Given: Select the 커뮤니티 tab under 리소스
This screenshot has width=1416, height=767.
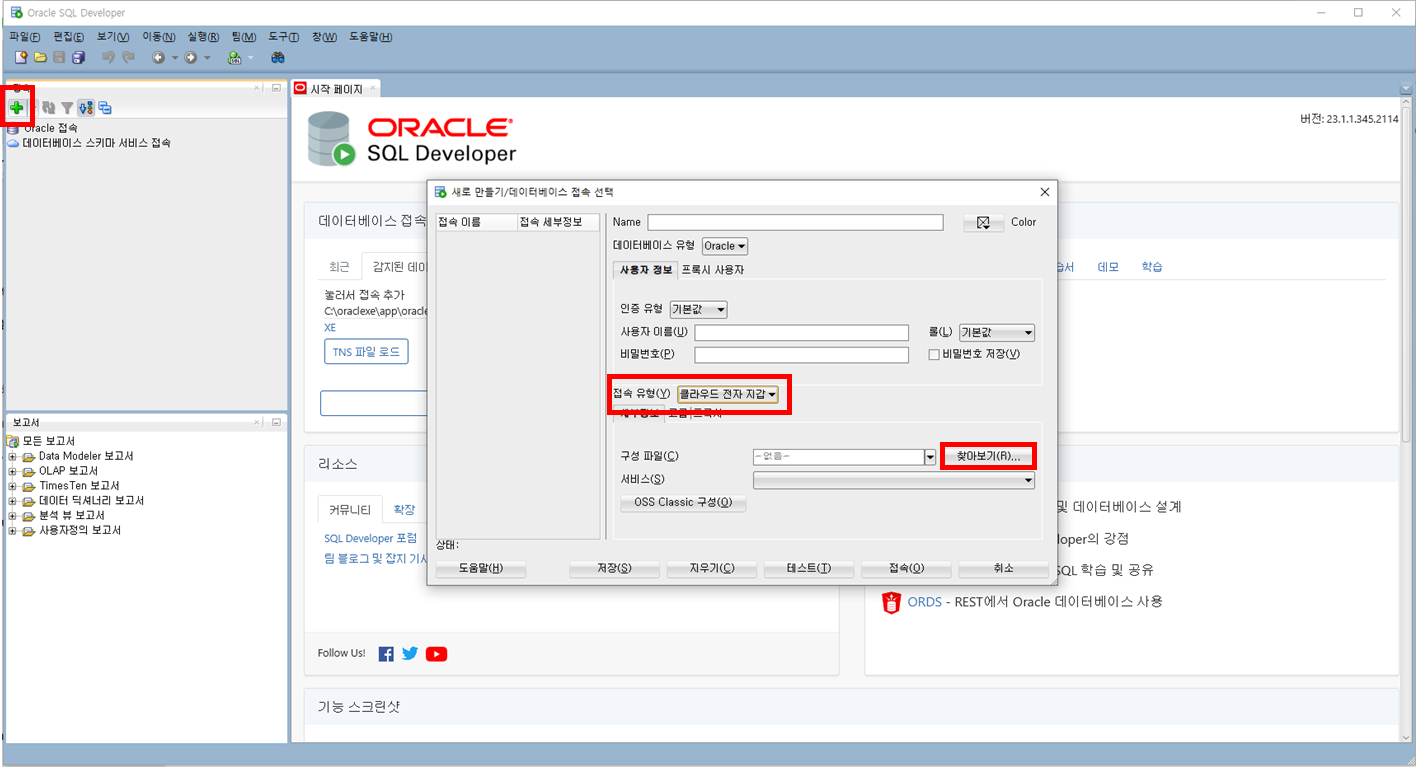Looking at the screenshot, I should (350, 510).
